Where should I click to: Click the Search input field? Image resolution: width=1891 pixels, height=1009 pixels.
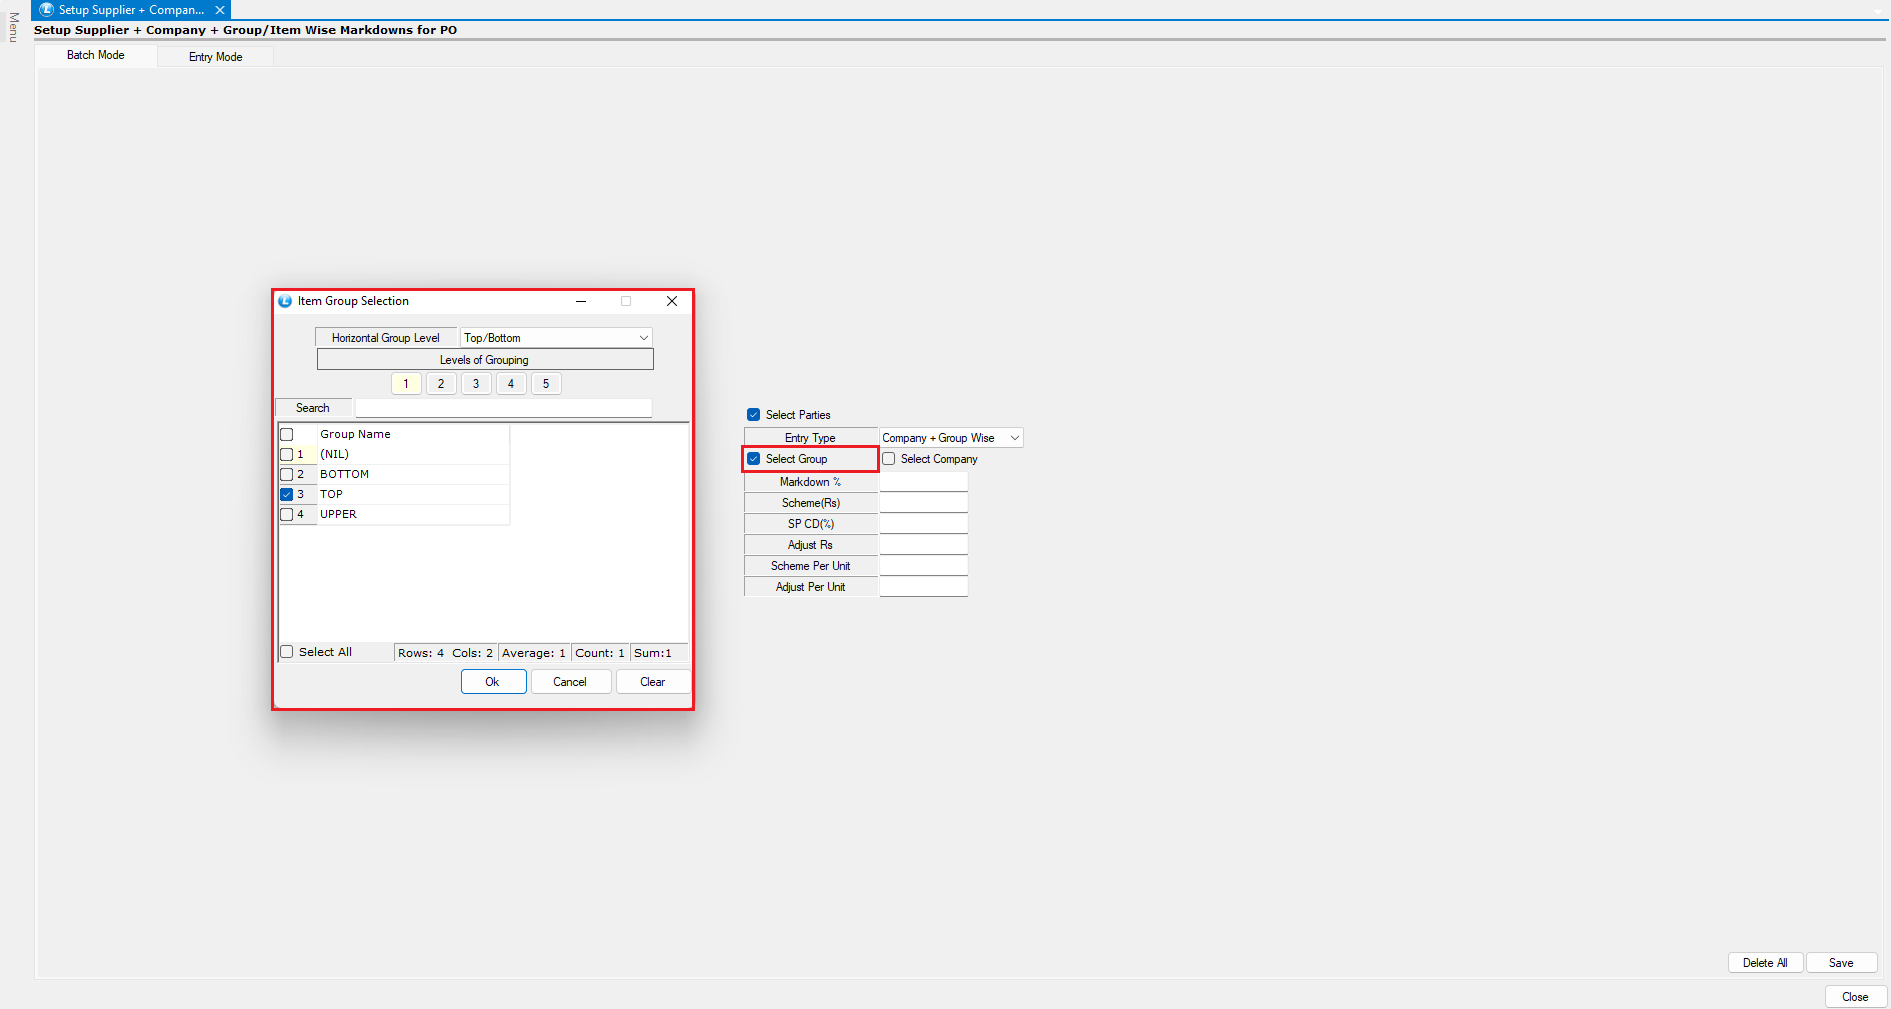(x=503, y=408)
